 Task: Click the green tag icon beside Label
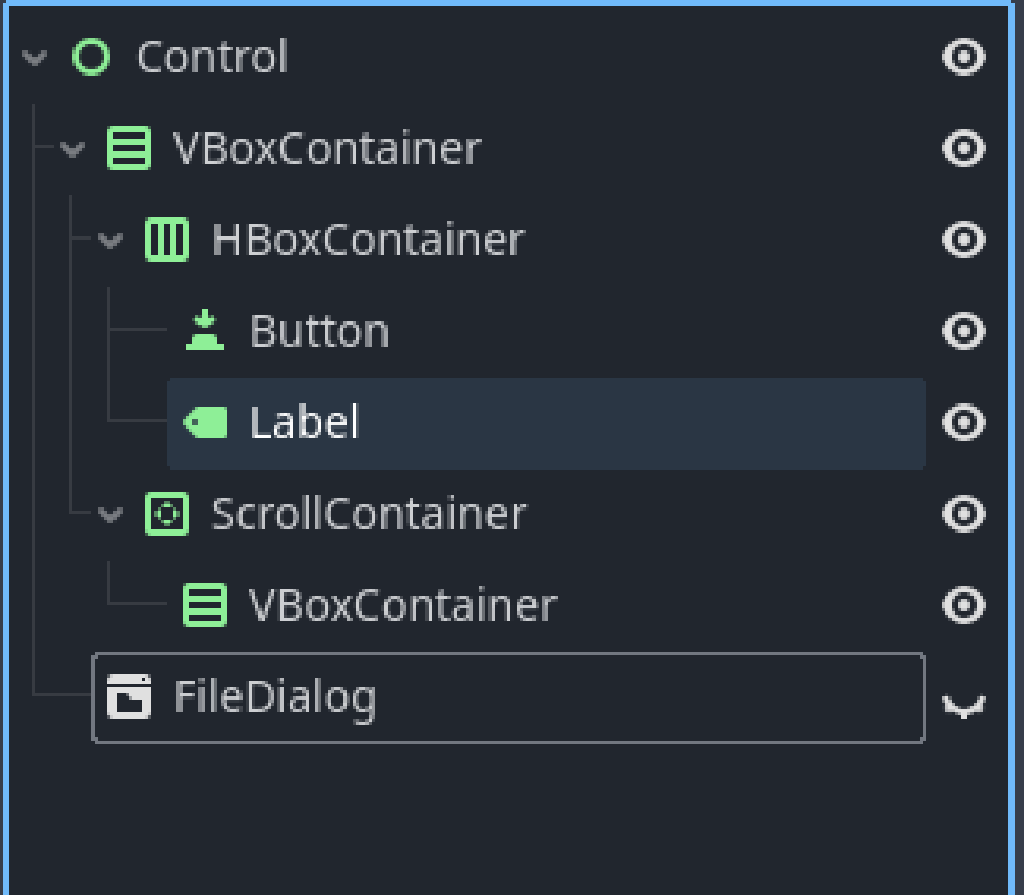pos(204,423)
